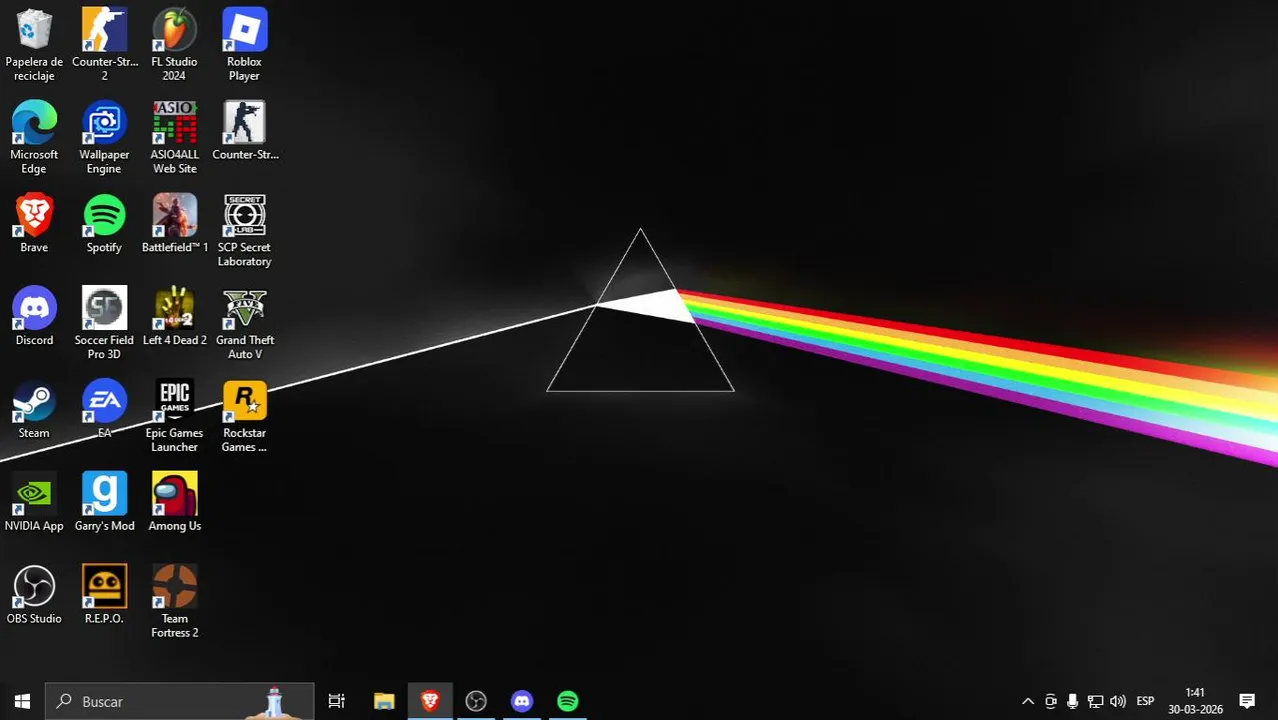Open the notification center
This screenshot has height=720, width=1278.
pos(1247,701)
